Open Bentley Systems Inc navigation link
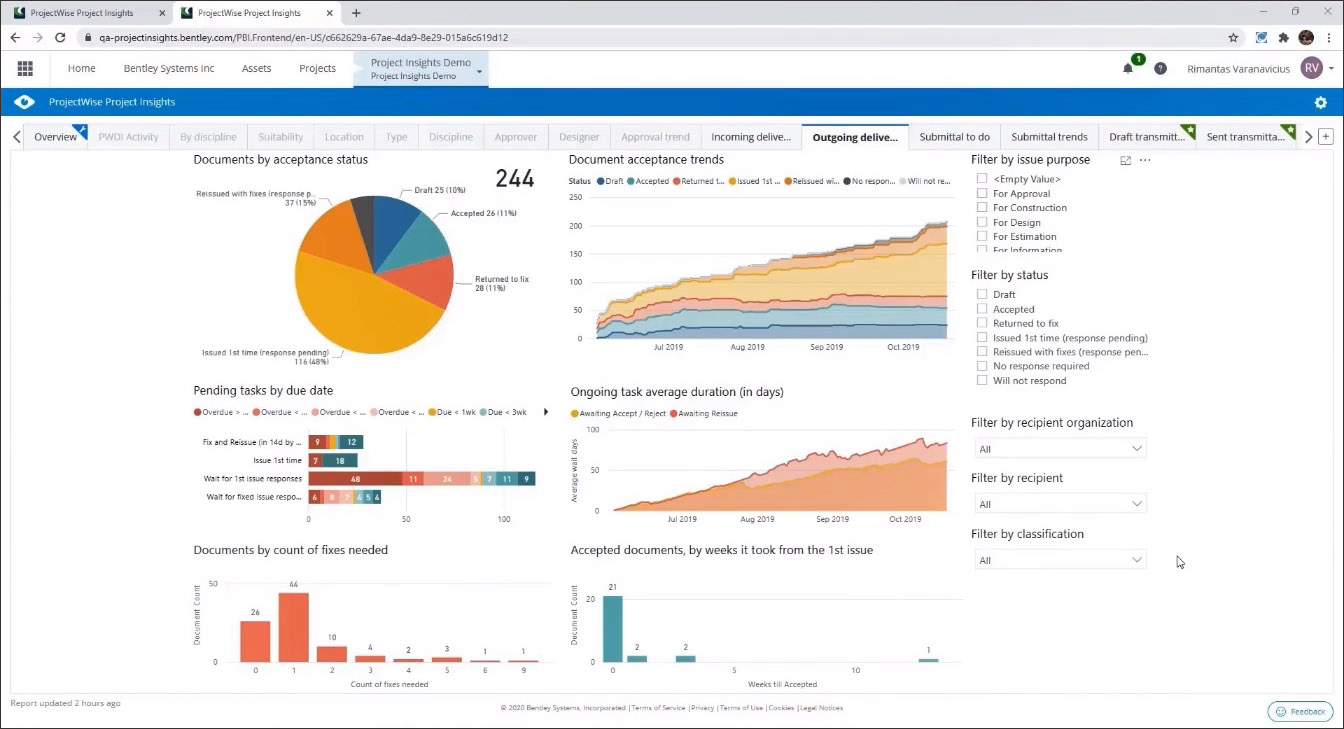This screenshot has height=729, width=1344. (169, 69)
